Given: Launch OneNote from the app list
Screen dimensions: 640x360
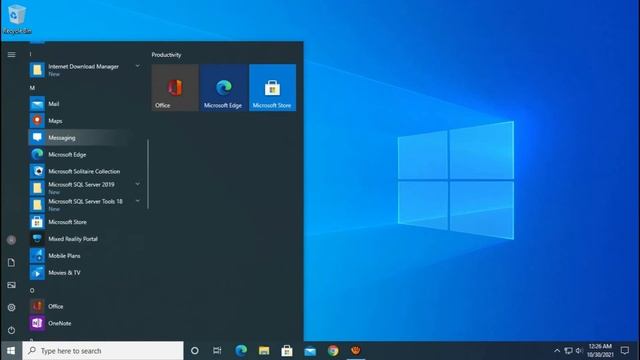Looking at the screenshot, I should [86, 323].
